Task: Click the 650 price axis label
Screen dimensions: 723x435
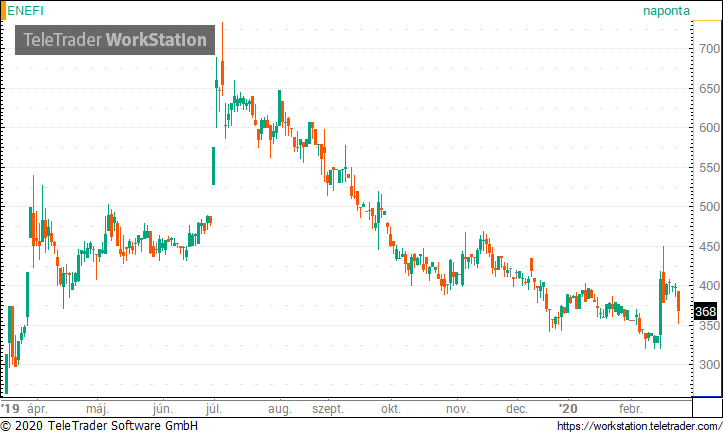Action: click(x=709, y=88)
